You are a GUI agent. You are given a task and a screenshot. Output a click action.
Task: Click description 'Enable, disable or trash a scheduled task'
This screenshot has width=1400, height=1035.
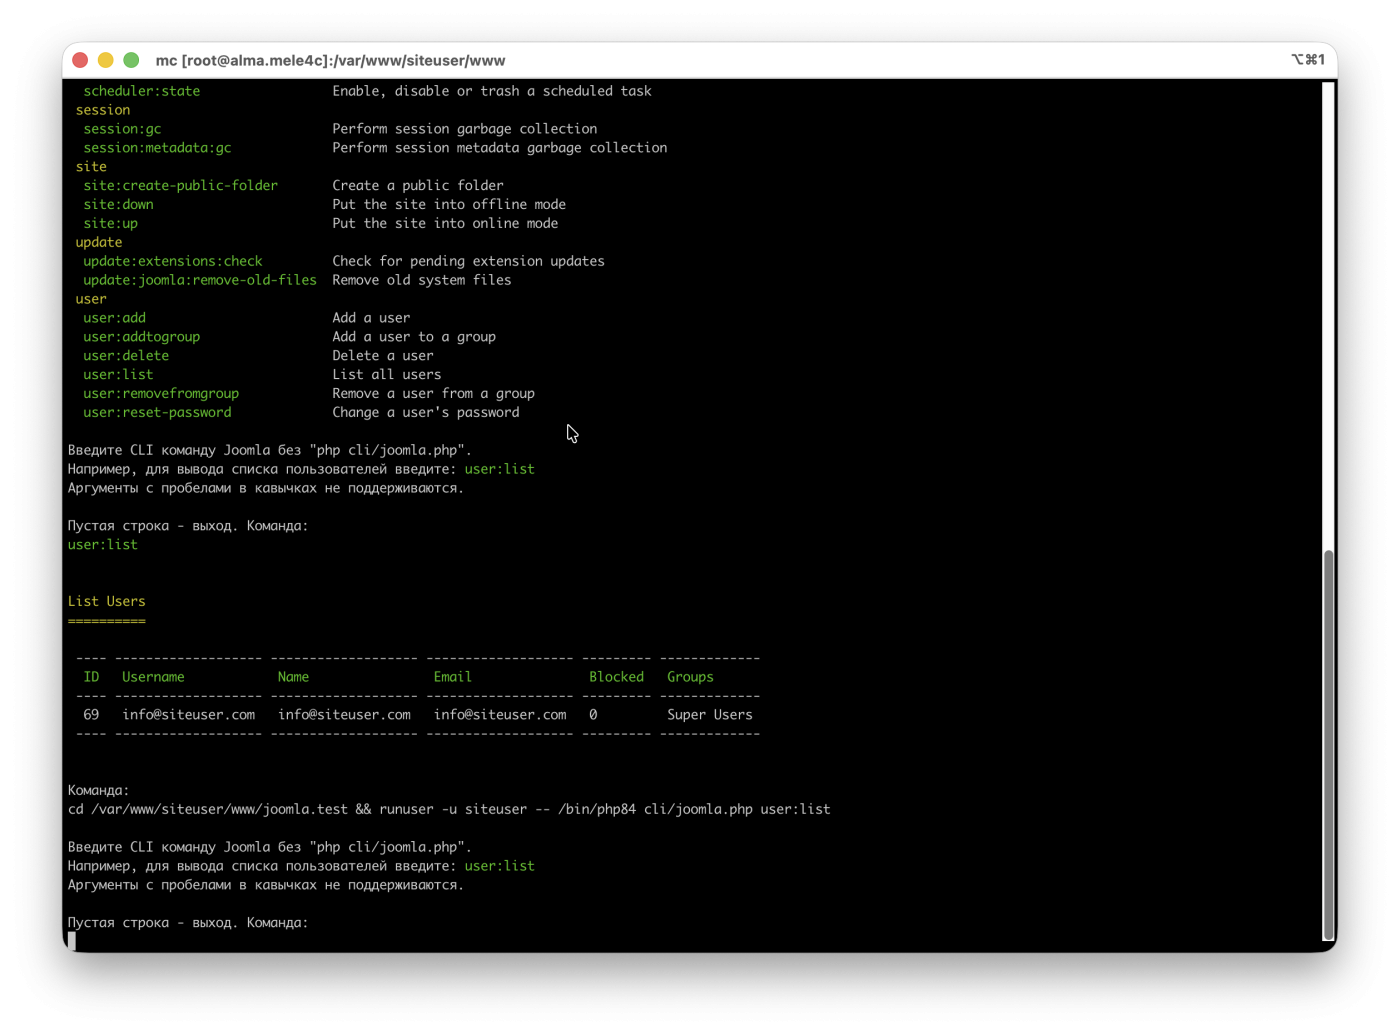click(492, 91)
